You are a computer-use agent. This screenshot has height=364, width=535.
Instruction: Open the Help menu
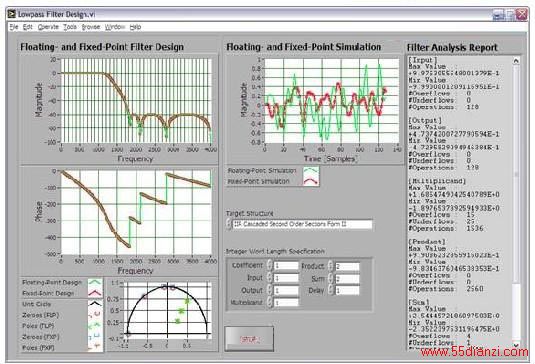point(135,27)
